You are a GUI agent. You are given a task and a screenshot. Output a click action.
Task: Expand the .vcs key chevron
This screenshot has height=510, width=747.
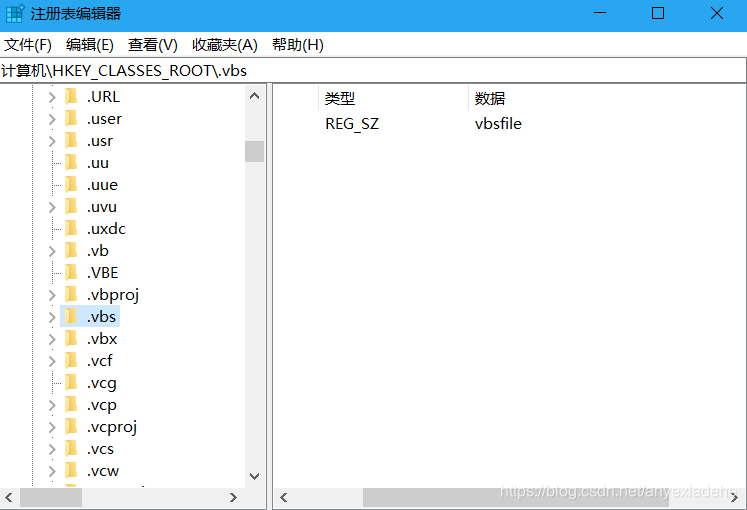tap(52, 449)
